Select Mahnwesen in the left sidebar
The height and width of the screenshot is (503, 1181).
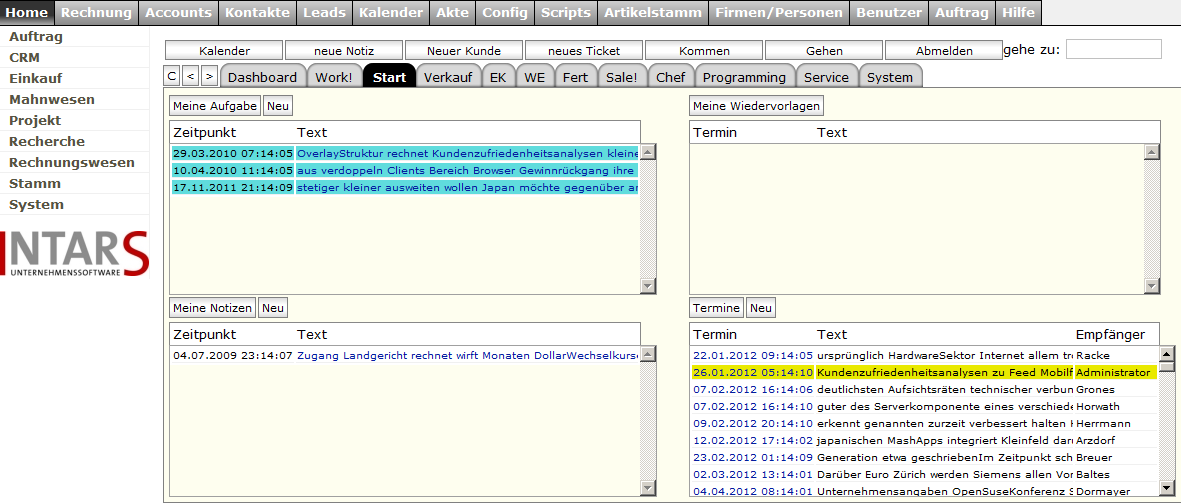pos(52,99)
